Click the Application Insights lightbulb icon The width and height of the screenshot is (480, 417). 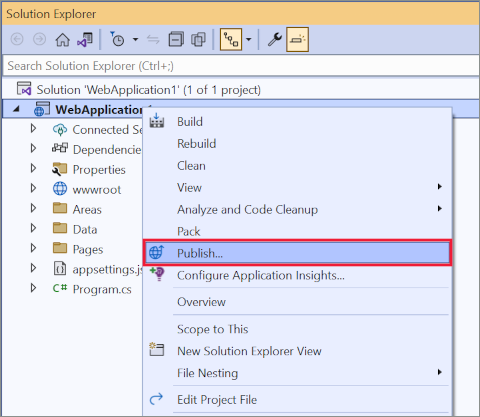157,274
